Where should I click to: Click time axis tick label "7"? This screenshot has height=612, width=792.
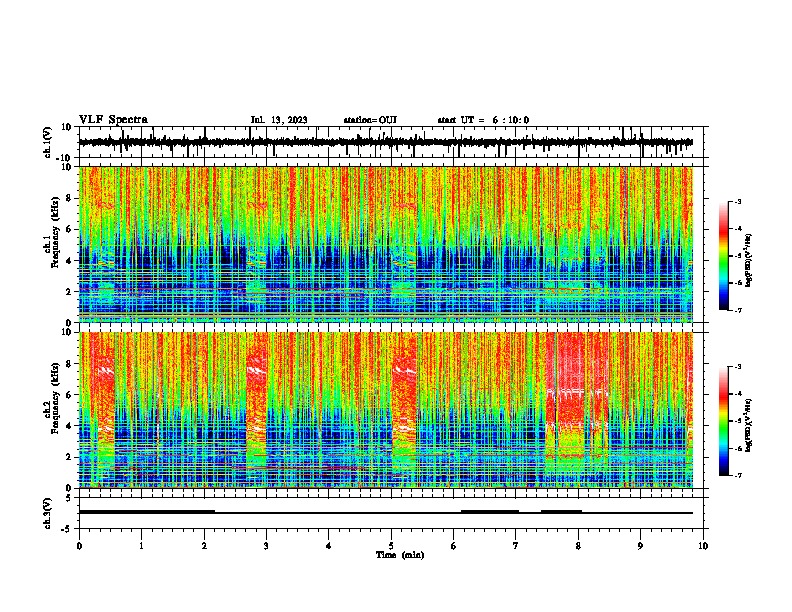(x=516, y=546)
